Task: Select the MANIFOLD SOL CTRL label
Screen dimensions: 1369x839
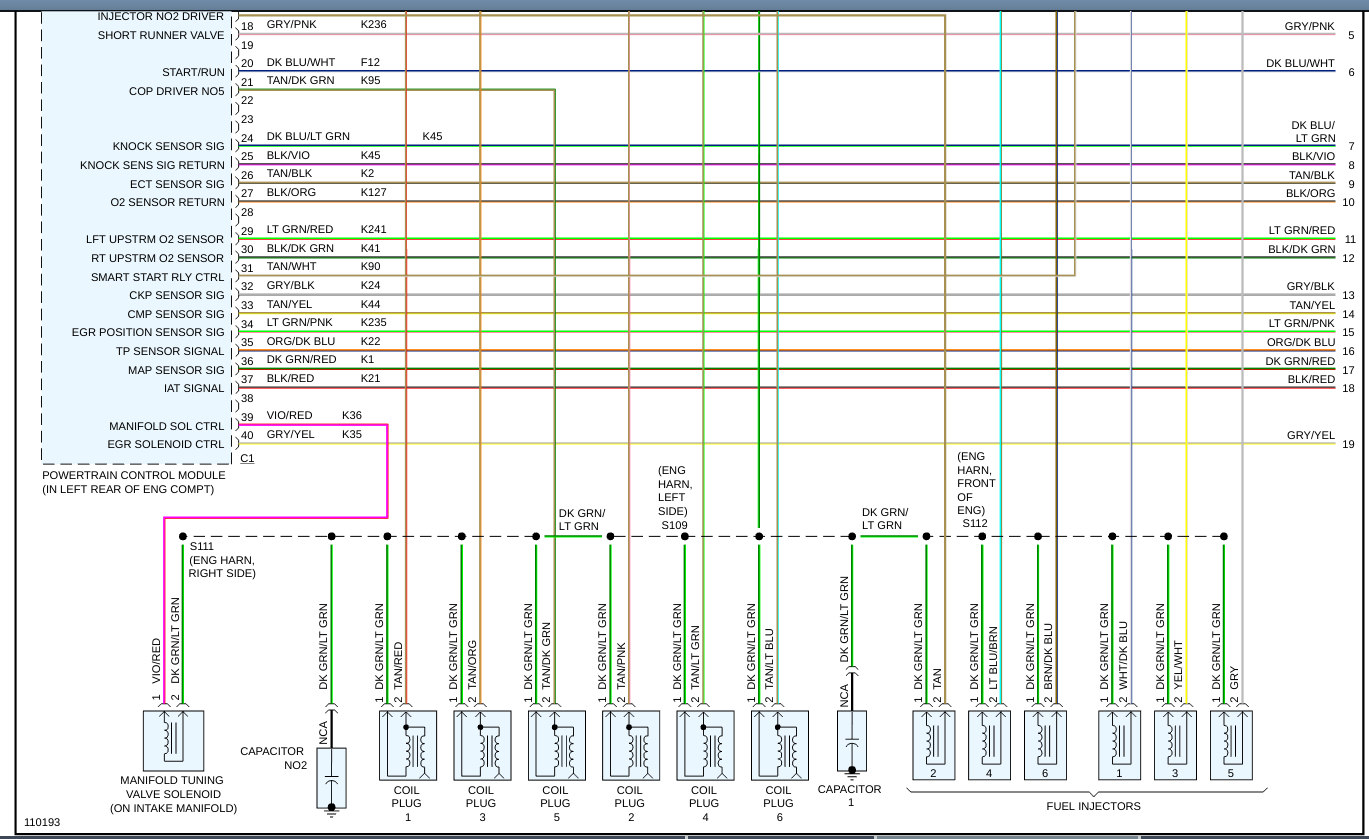Action: pyautogui.click(x=167, y=426)
